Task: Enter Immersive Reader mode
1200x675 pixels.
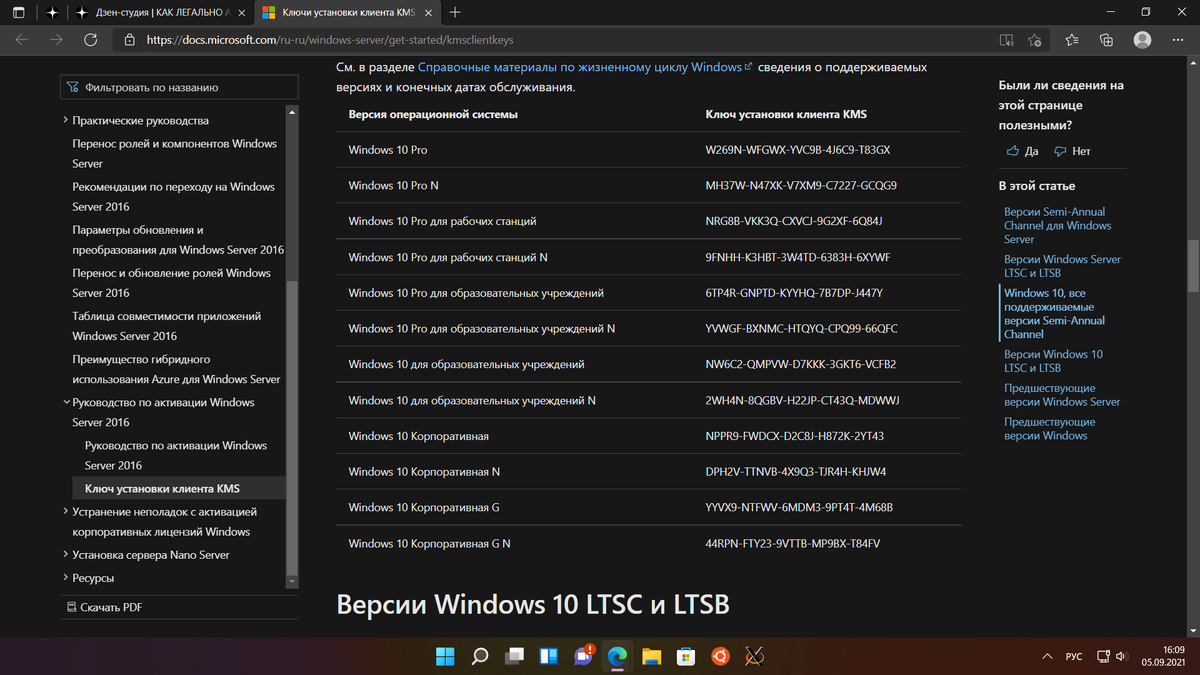Action: (1006, 40)
